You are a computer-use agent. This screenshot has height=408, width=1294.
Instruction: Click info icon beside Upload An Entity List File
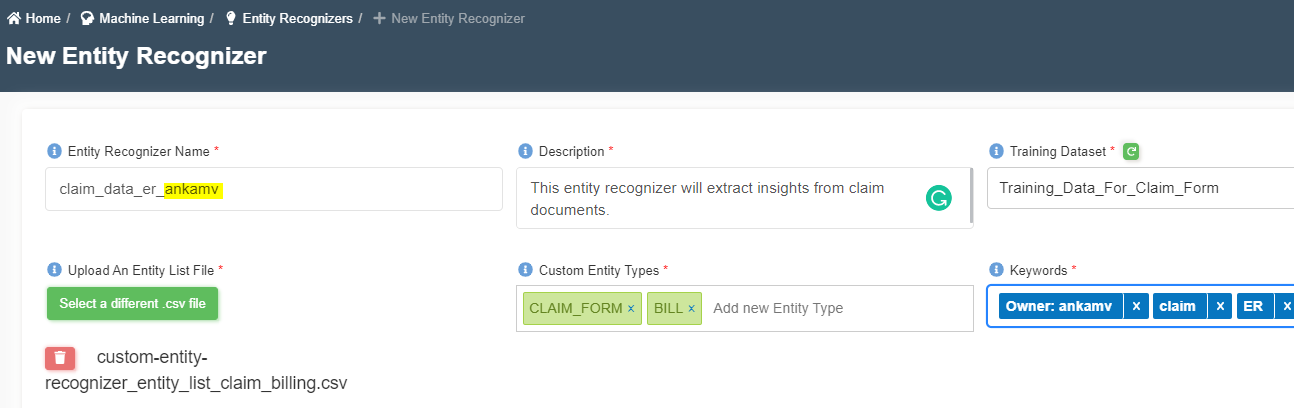point(54,270)
